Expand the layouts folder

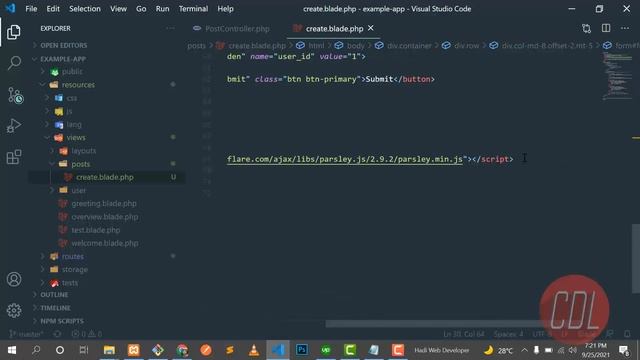[84, 151]
